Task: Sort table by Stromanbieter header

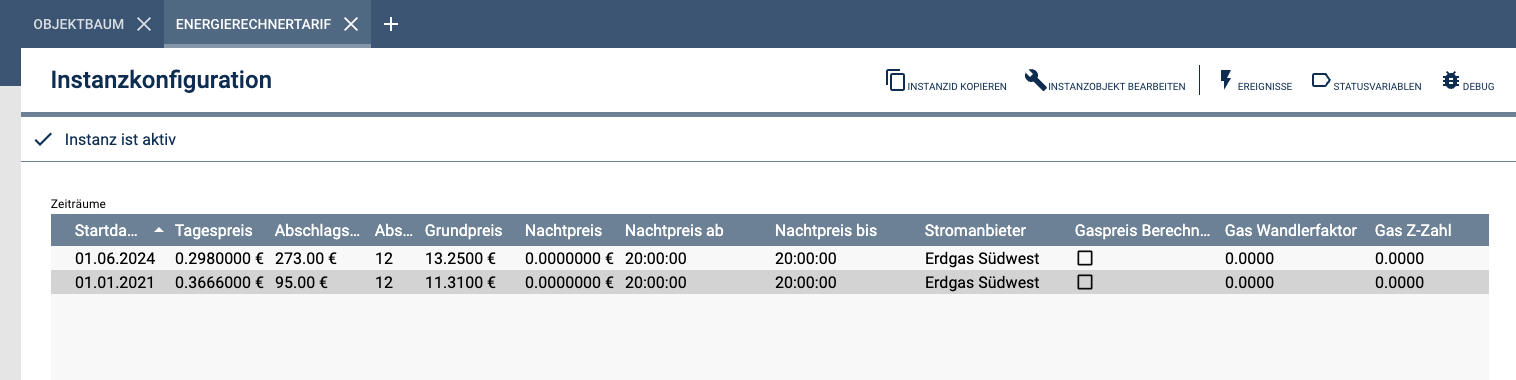Action: [x=975, y=230]
